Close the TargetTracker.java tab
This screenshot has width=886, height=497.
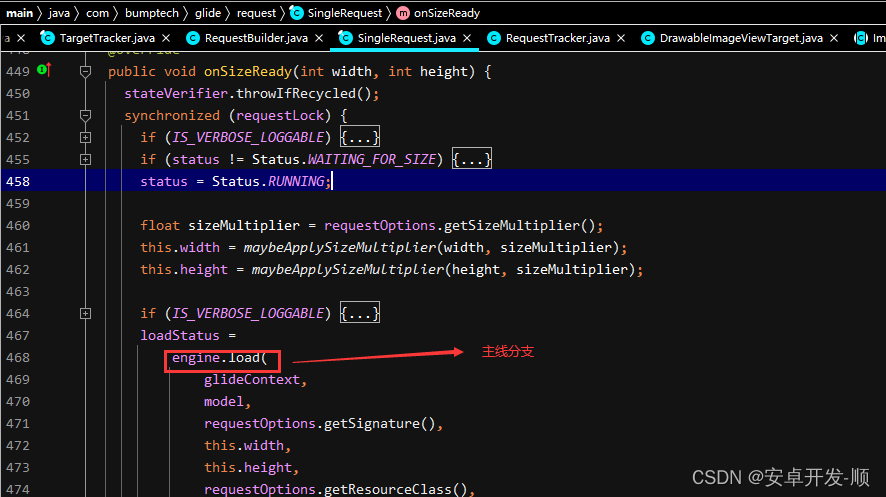(x=169, y=38)
